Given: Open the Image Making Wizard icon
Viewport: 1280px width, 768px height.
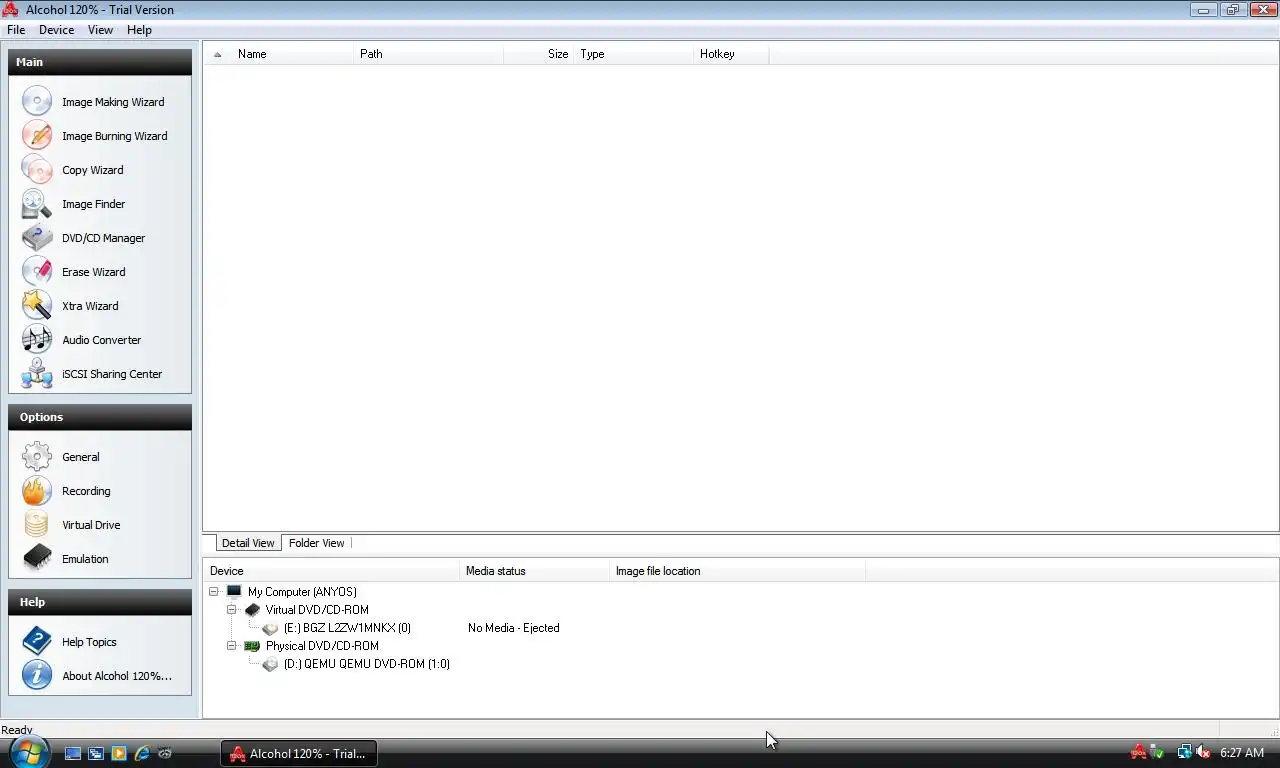Looking at the screenshot, I should [x=37, y=102].
